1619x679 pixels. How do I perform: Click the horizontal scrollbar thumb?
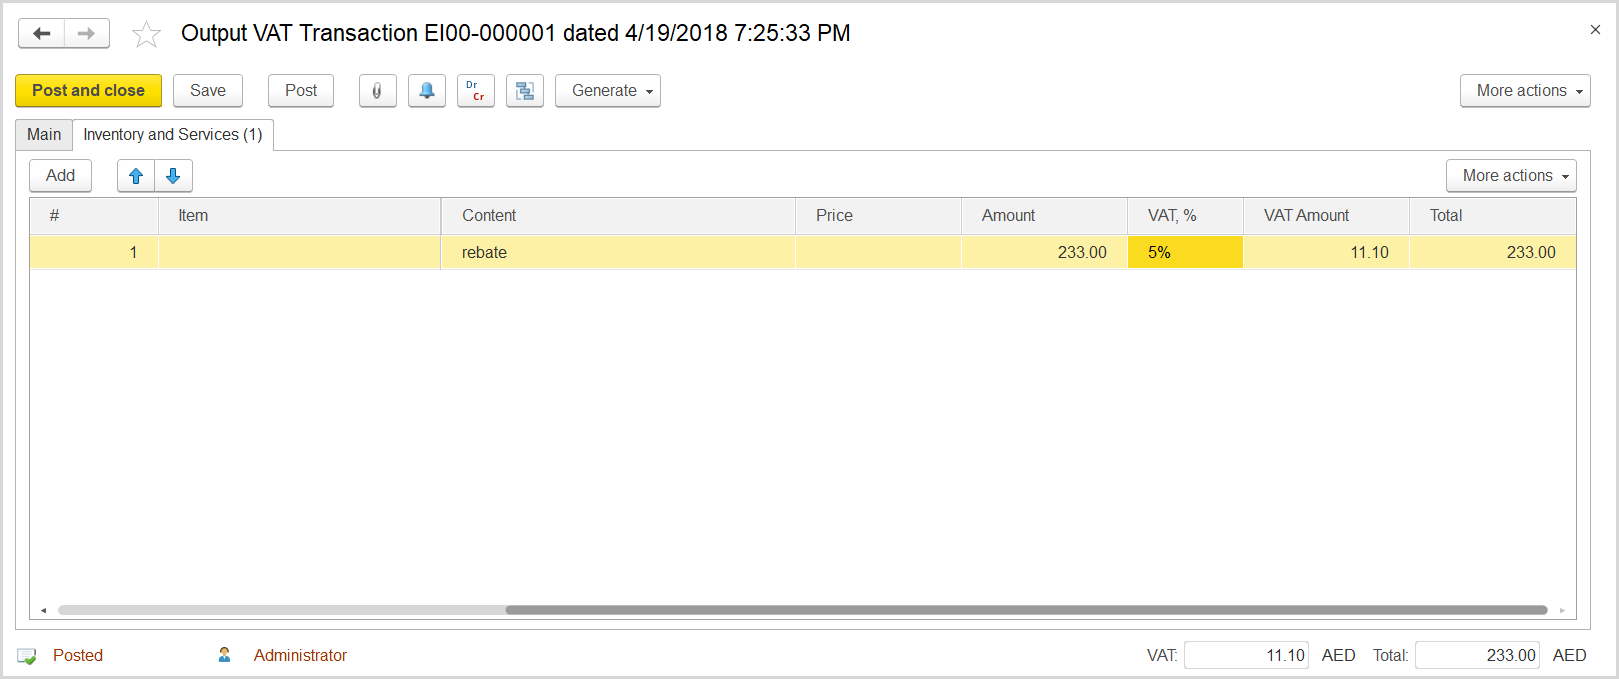[x=1026, y=610]
